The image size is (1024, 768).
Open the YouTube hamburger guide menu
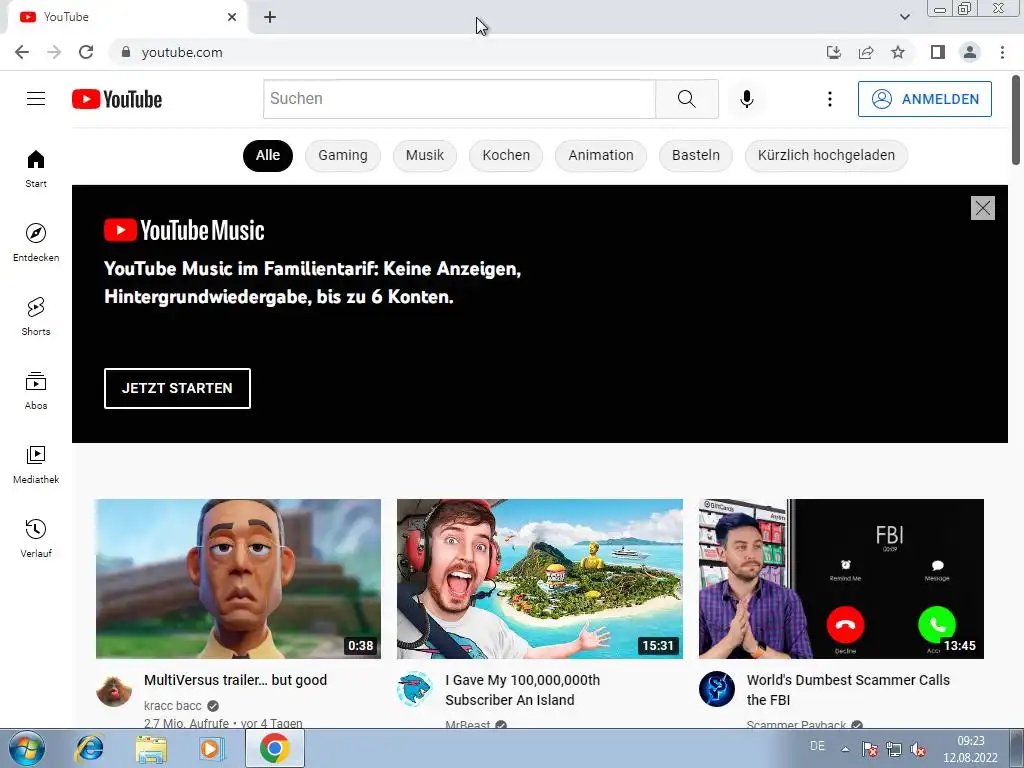[x=36, y=99]
